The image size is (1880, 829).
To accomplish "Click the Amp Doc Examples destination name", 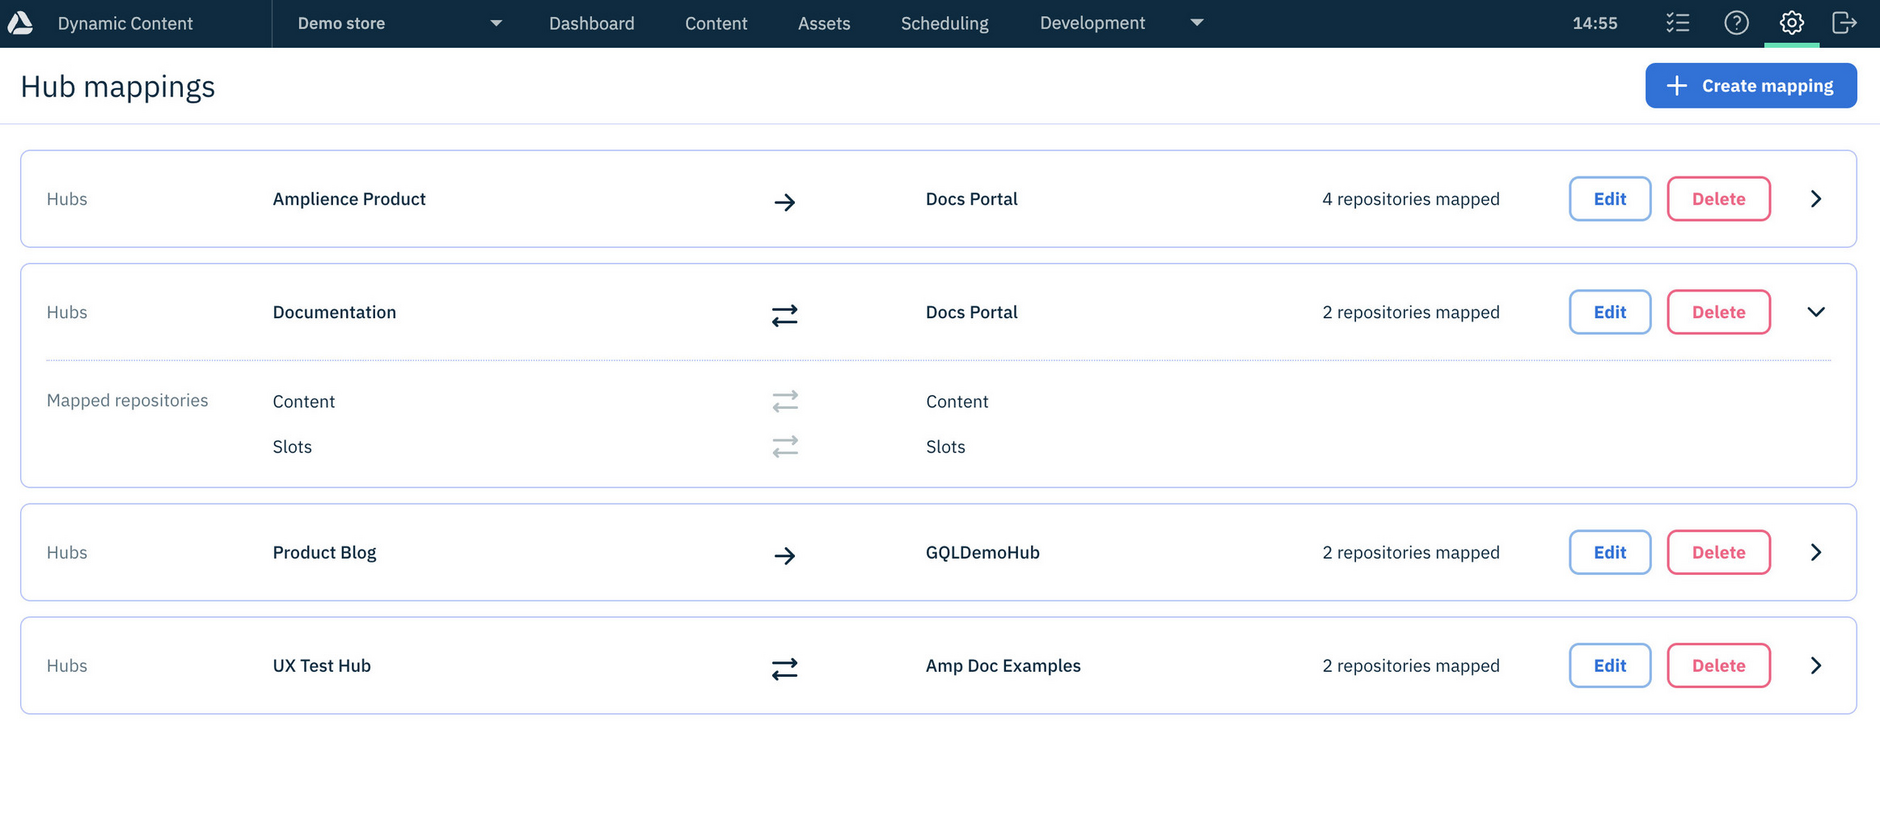I will pyautogui.click(x=1003, y=665).
